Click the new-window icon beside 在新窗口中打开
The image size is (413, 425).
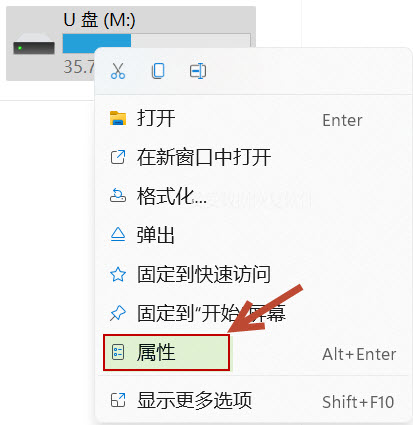(x=118, y=157)
